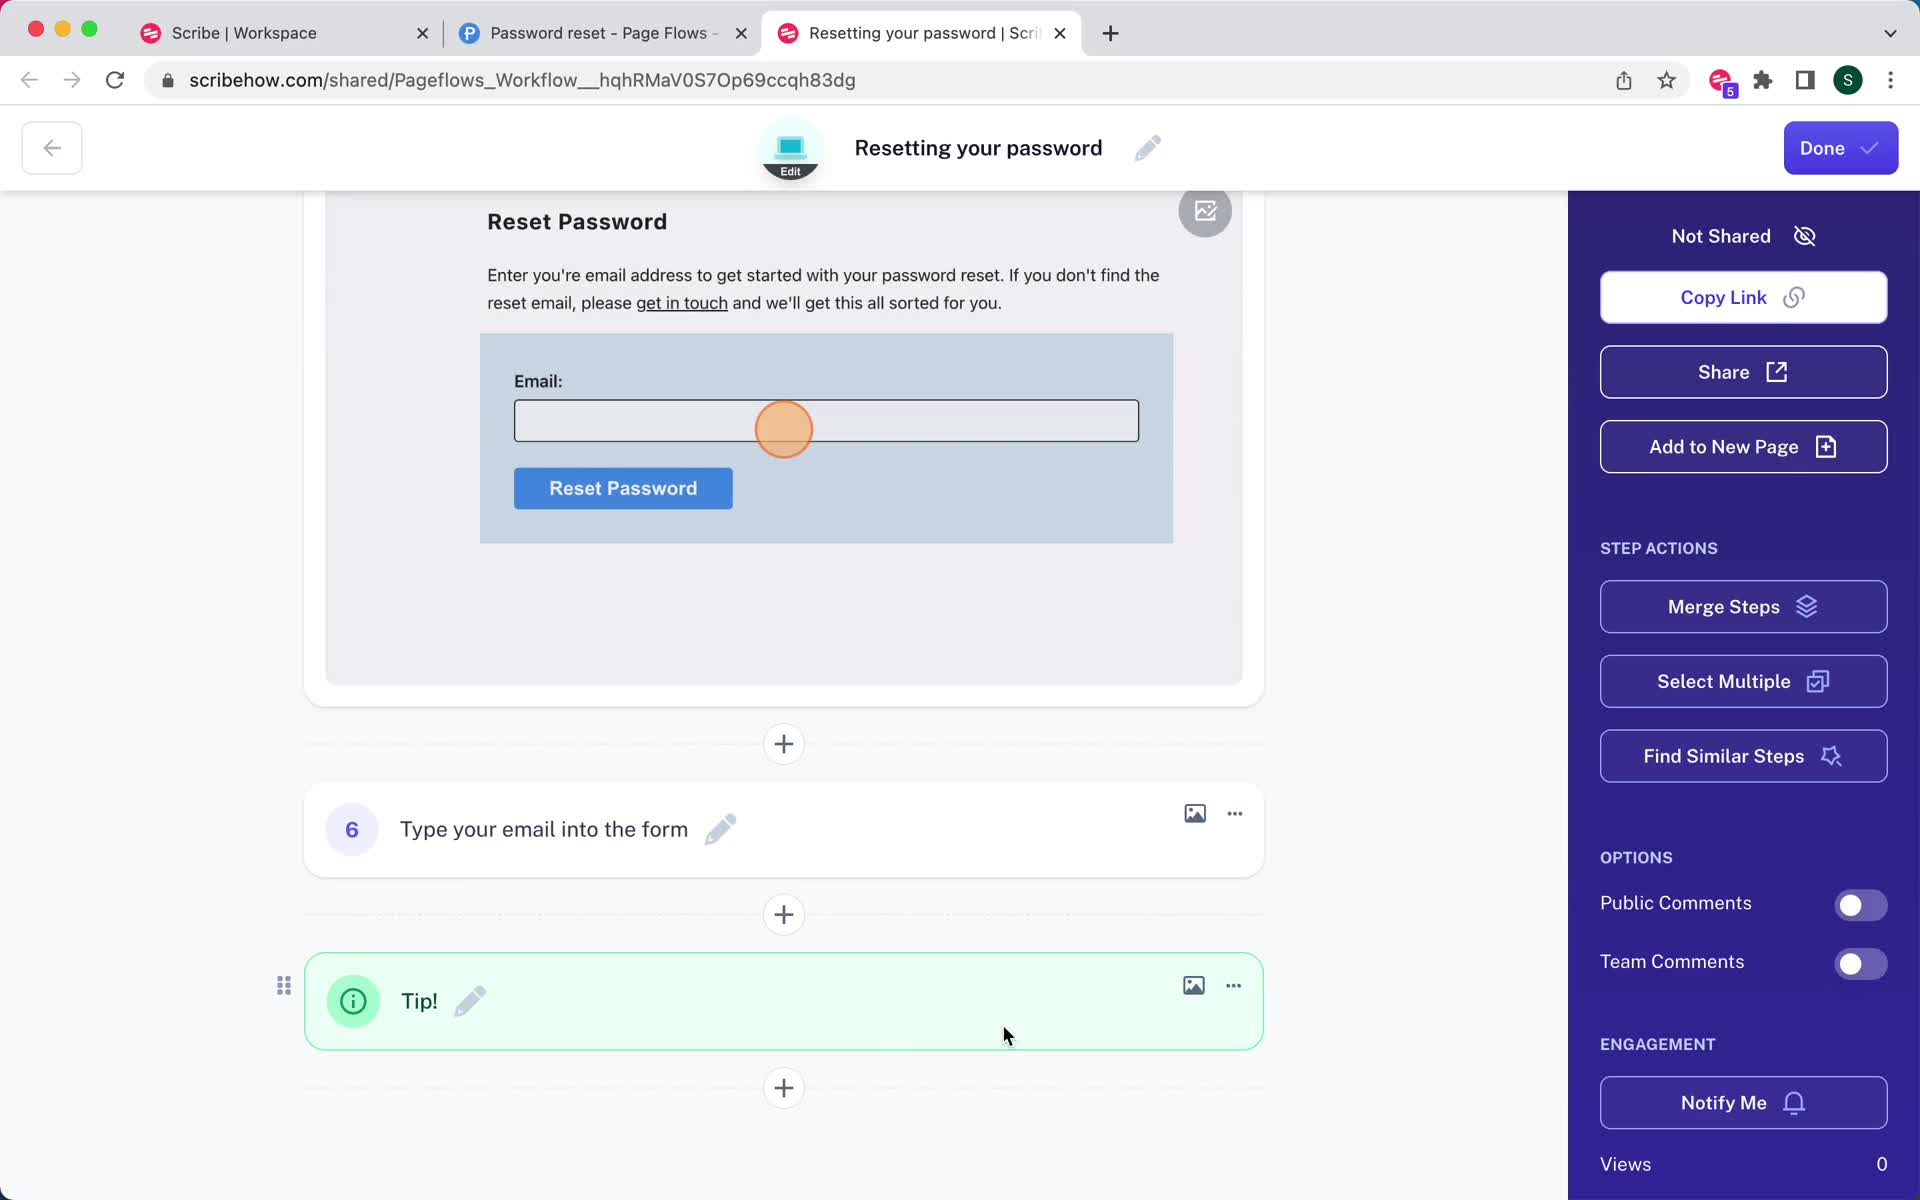Click the Add to New Page button
The image size is (1920, 1200).
(1743, 447)
